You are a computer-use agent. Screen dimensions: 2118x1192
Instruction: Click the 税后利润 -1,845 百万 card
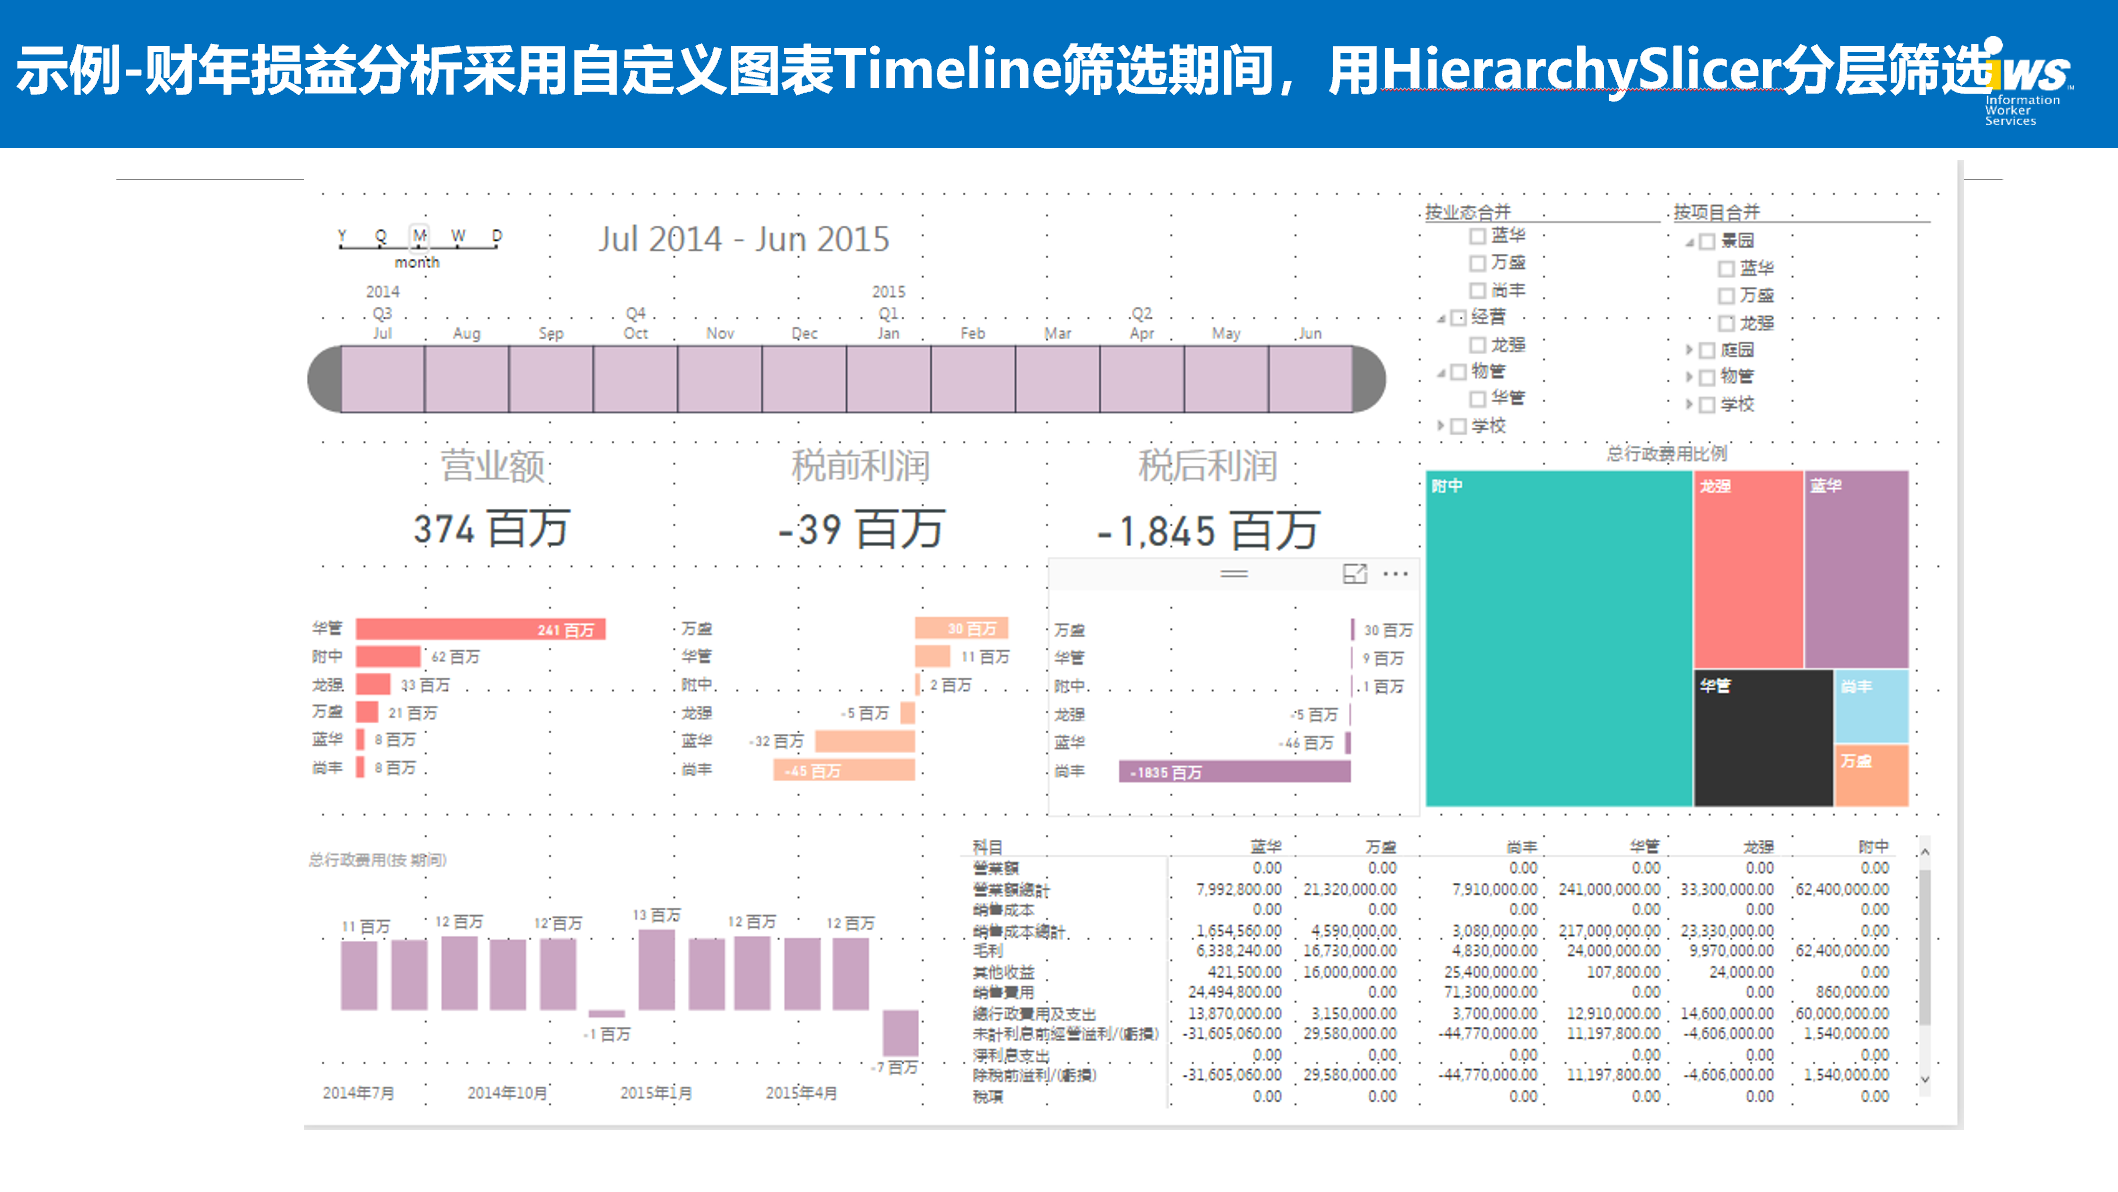[x=1208, y=500]
